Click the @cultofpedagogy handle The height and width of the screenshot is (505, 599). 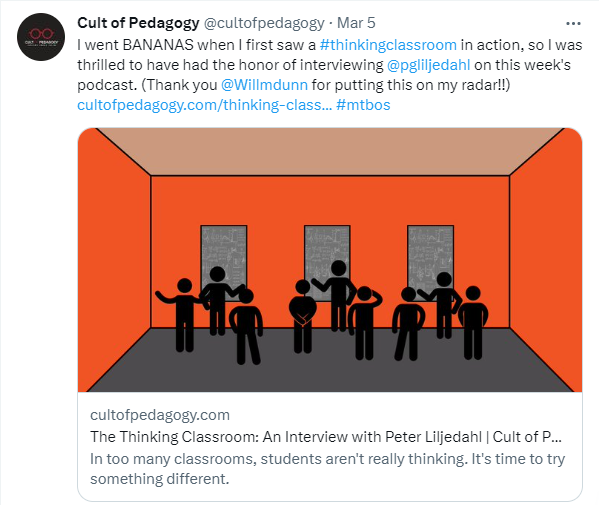[x=264, y=23]
